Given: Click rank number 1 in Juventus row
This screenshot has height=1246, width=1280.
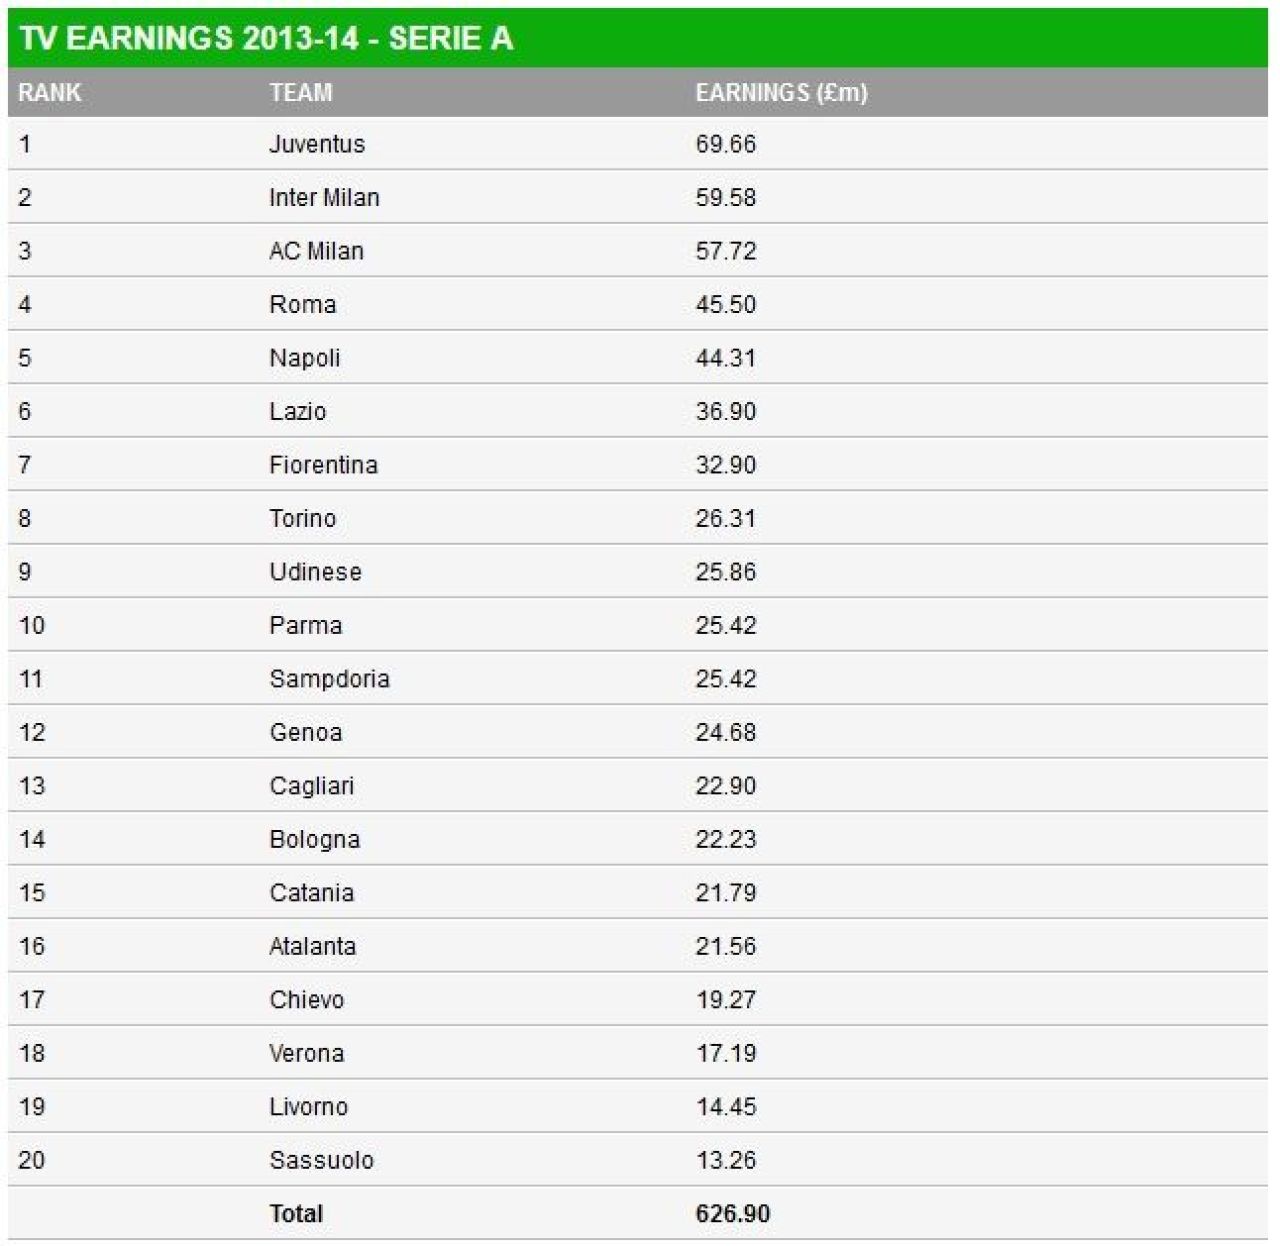Looking at the screenshot, I should (x=25, y=144).
